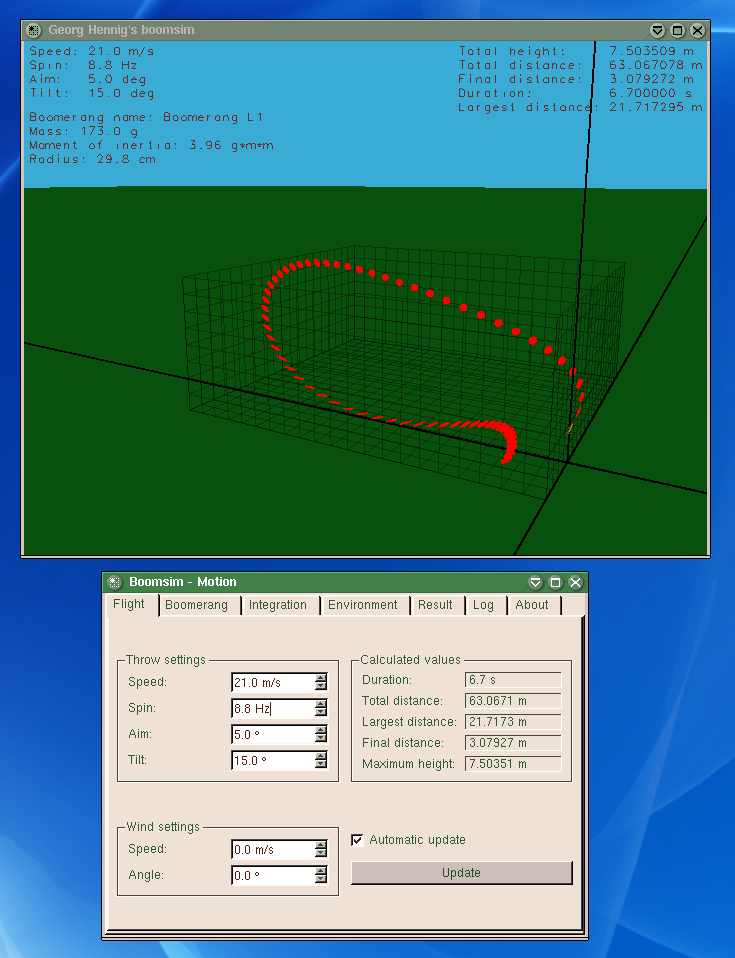The height and width of the screenshot is (958, 735).
Task: Minimize the Boomsim - Motion window
Action: click(x=535, y=582)
